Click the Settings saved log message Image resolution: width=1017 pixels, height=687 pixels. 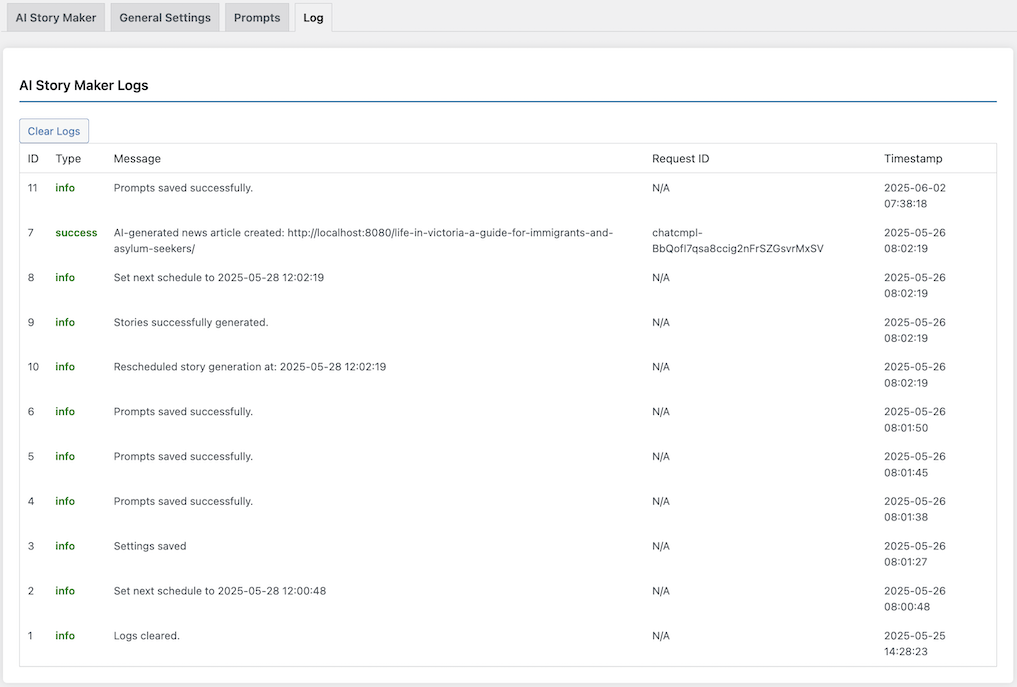point(150,546)
